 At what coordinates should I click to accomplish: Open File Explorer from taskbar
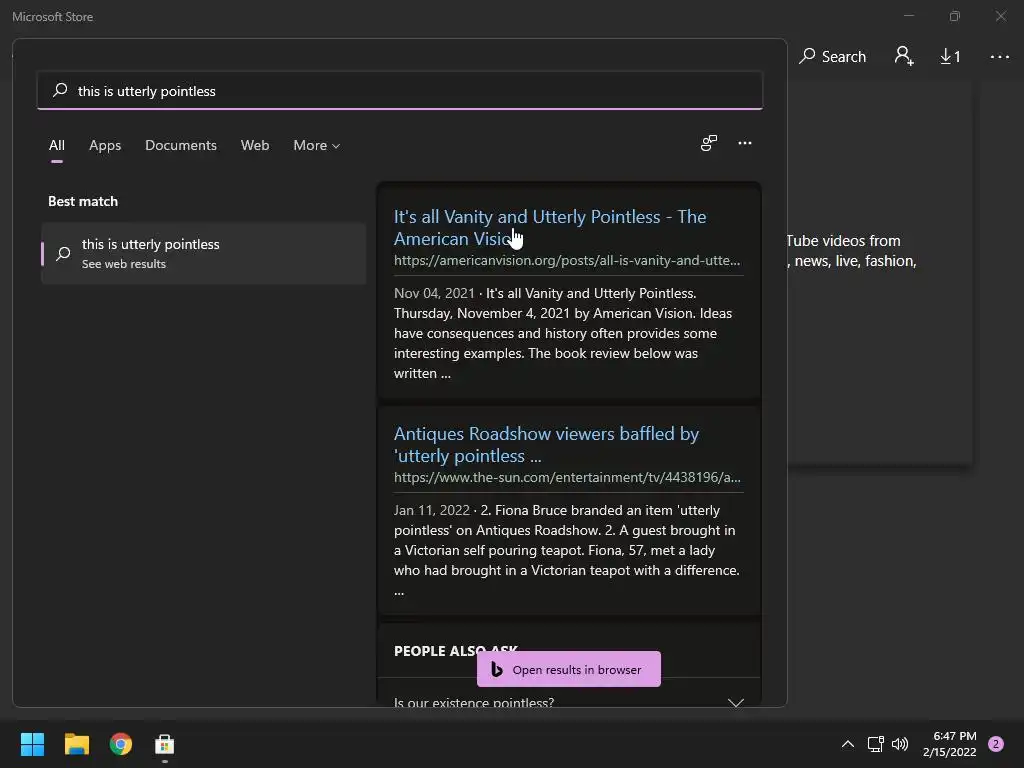(76, 744)
